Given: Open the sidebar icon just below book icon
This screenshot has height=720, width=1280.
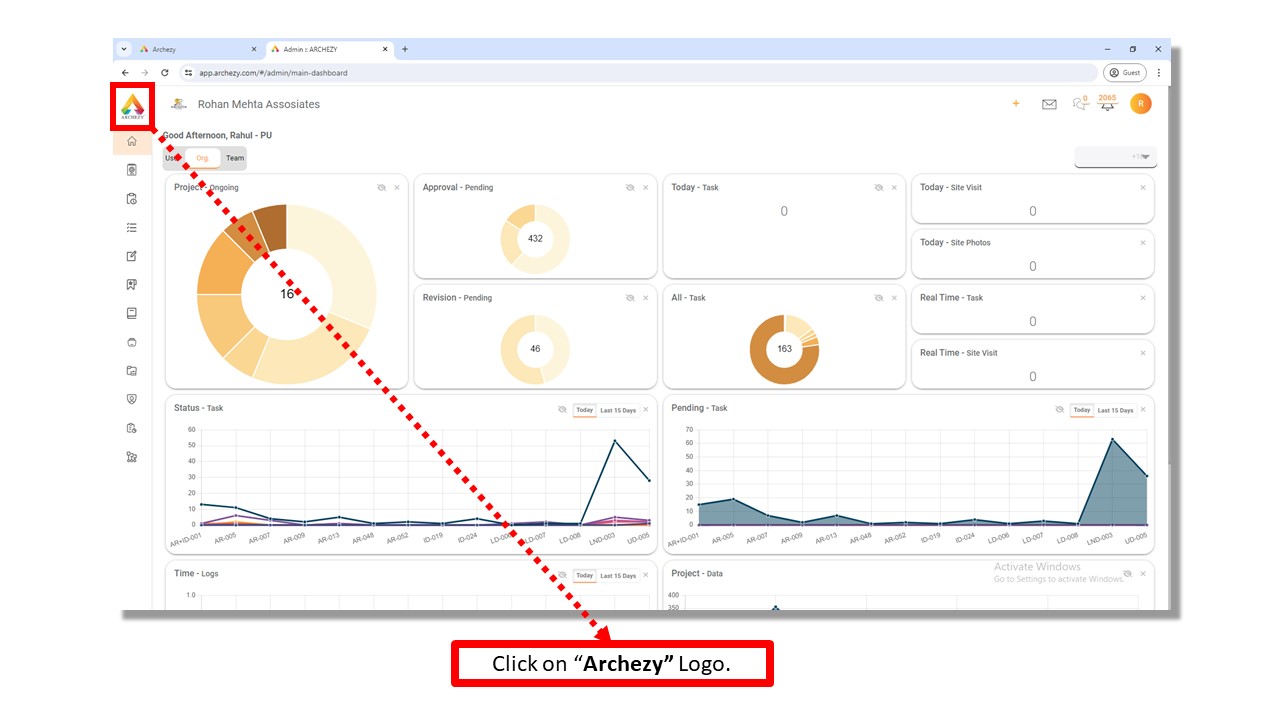Looking at the screenshot, I should point(132,342).
